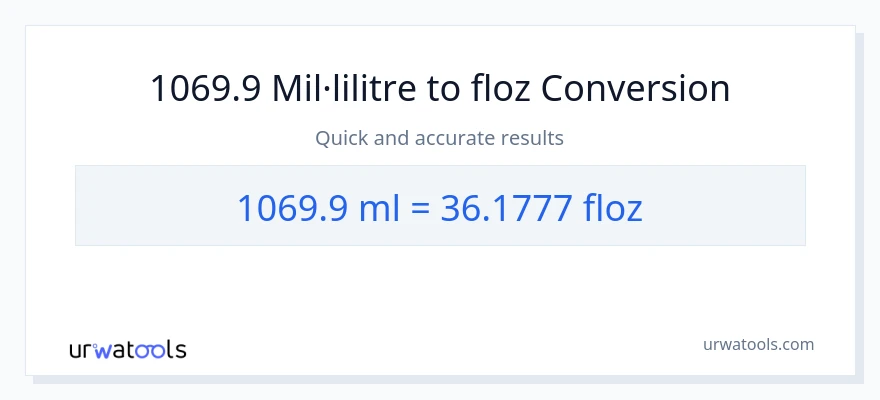
Task: Click the word "Quick" in the subtitle
Action: [x=341, y=138]
